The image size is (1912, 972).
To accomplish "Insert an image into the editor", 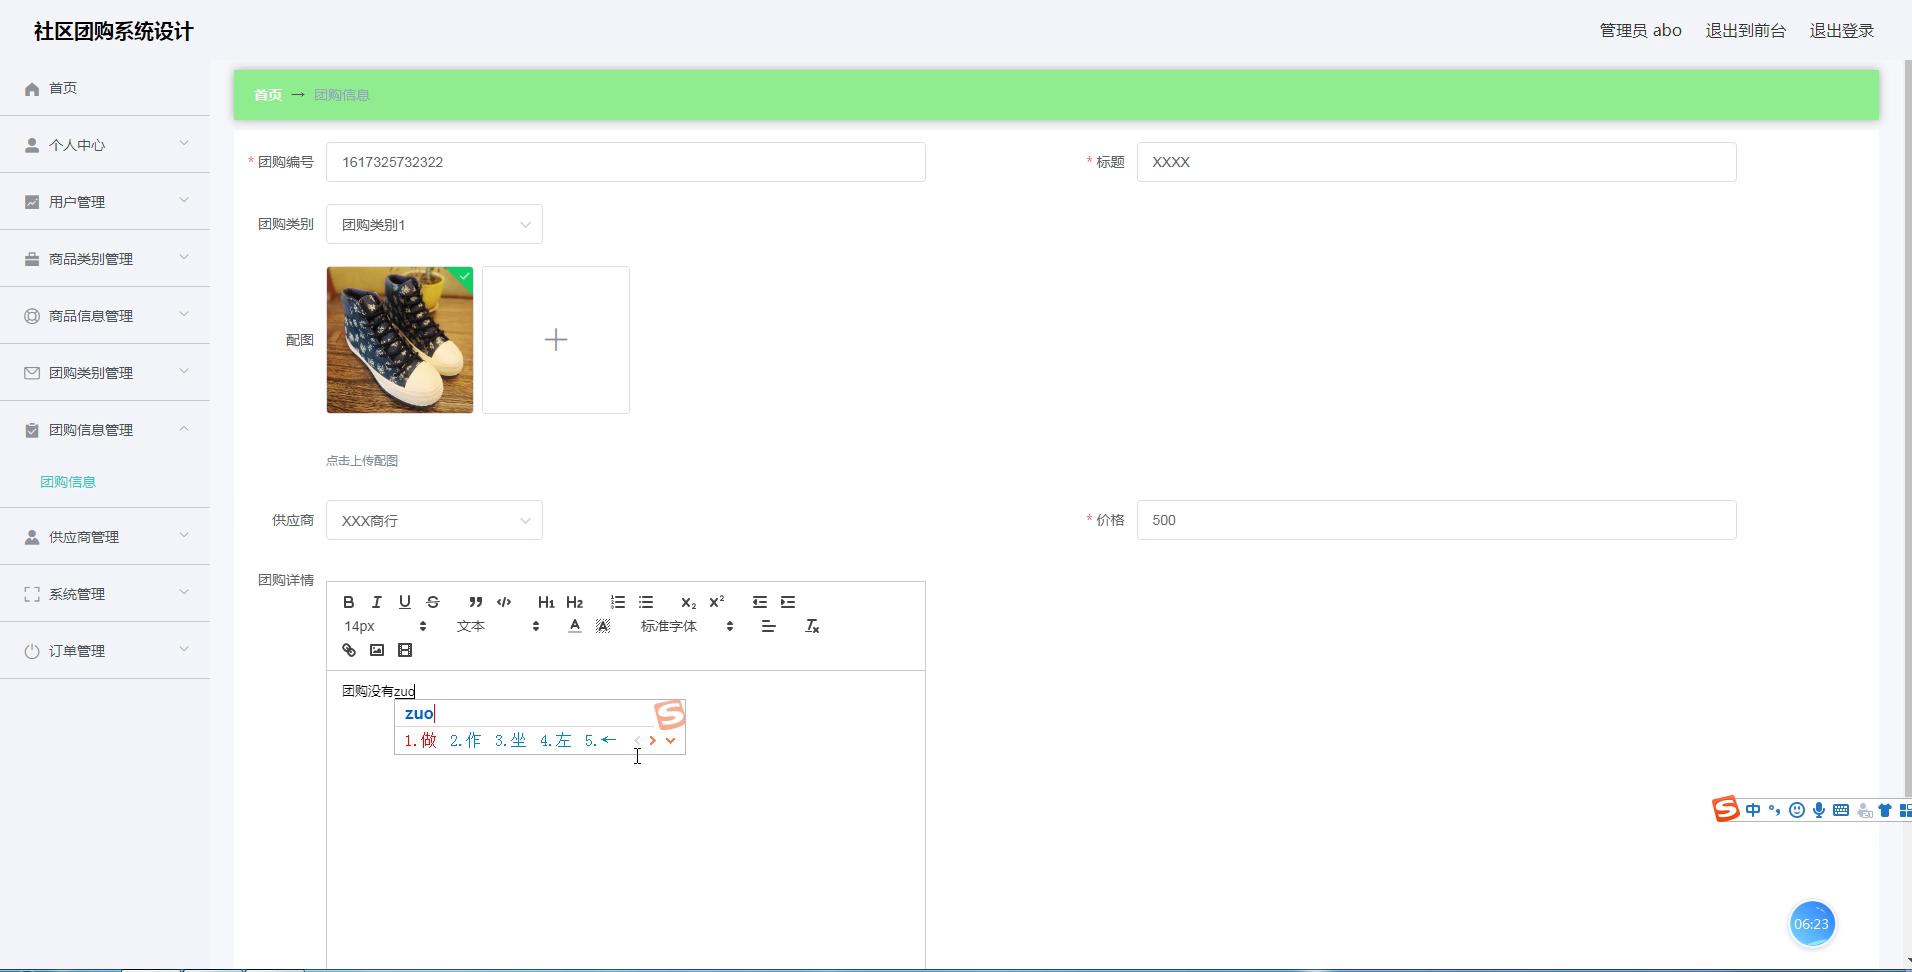I will [377, 650].
